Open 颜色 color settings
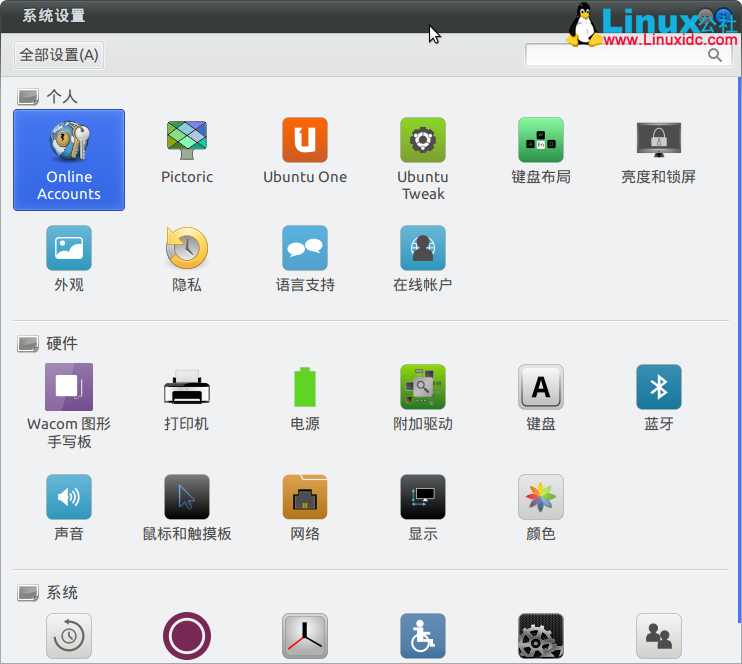 (541, 508)
